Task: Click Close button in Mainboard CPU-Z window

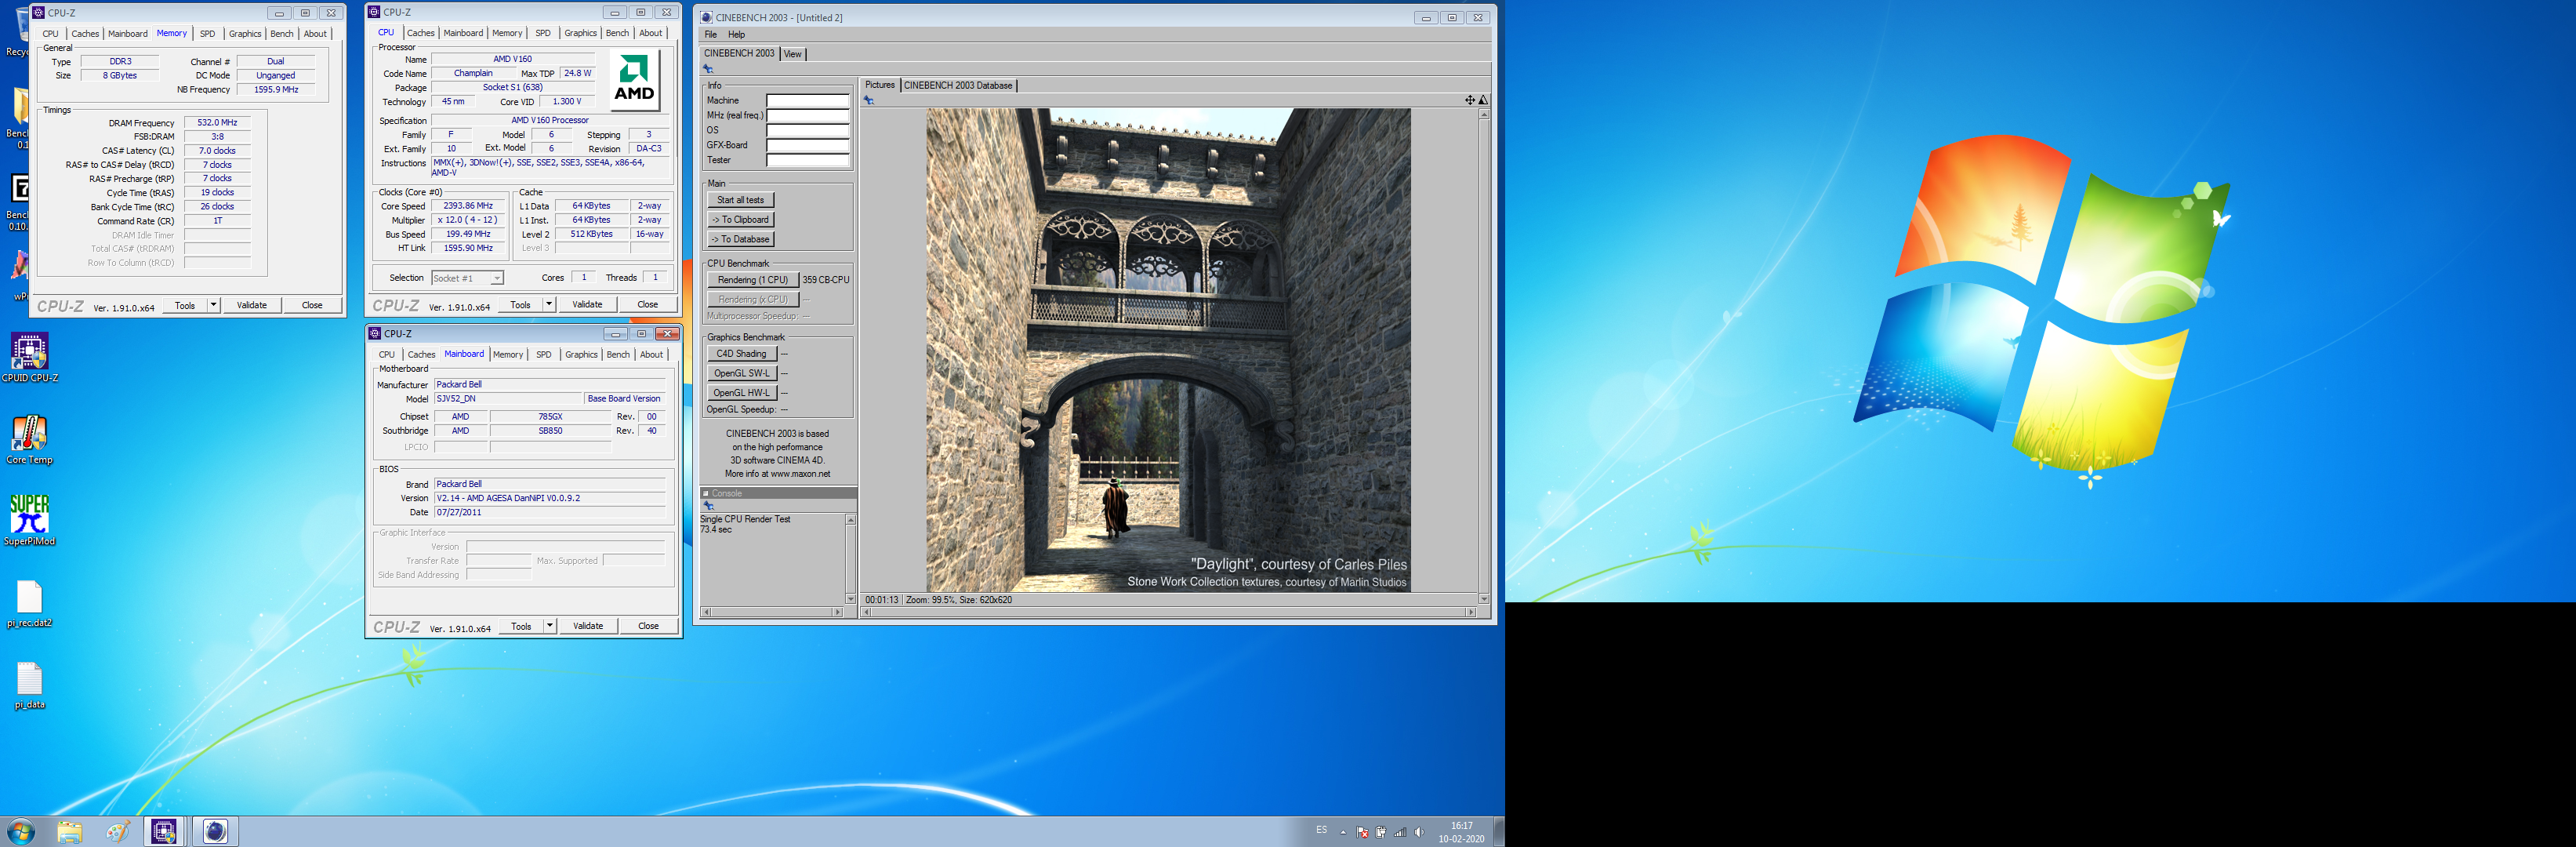Action: (648, 626)
